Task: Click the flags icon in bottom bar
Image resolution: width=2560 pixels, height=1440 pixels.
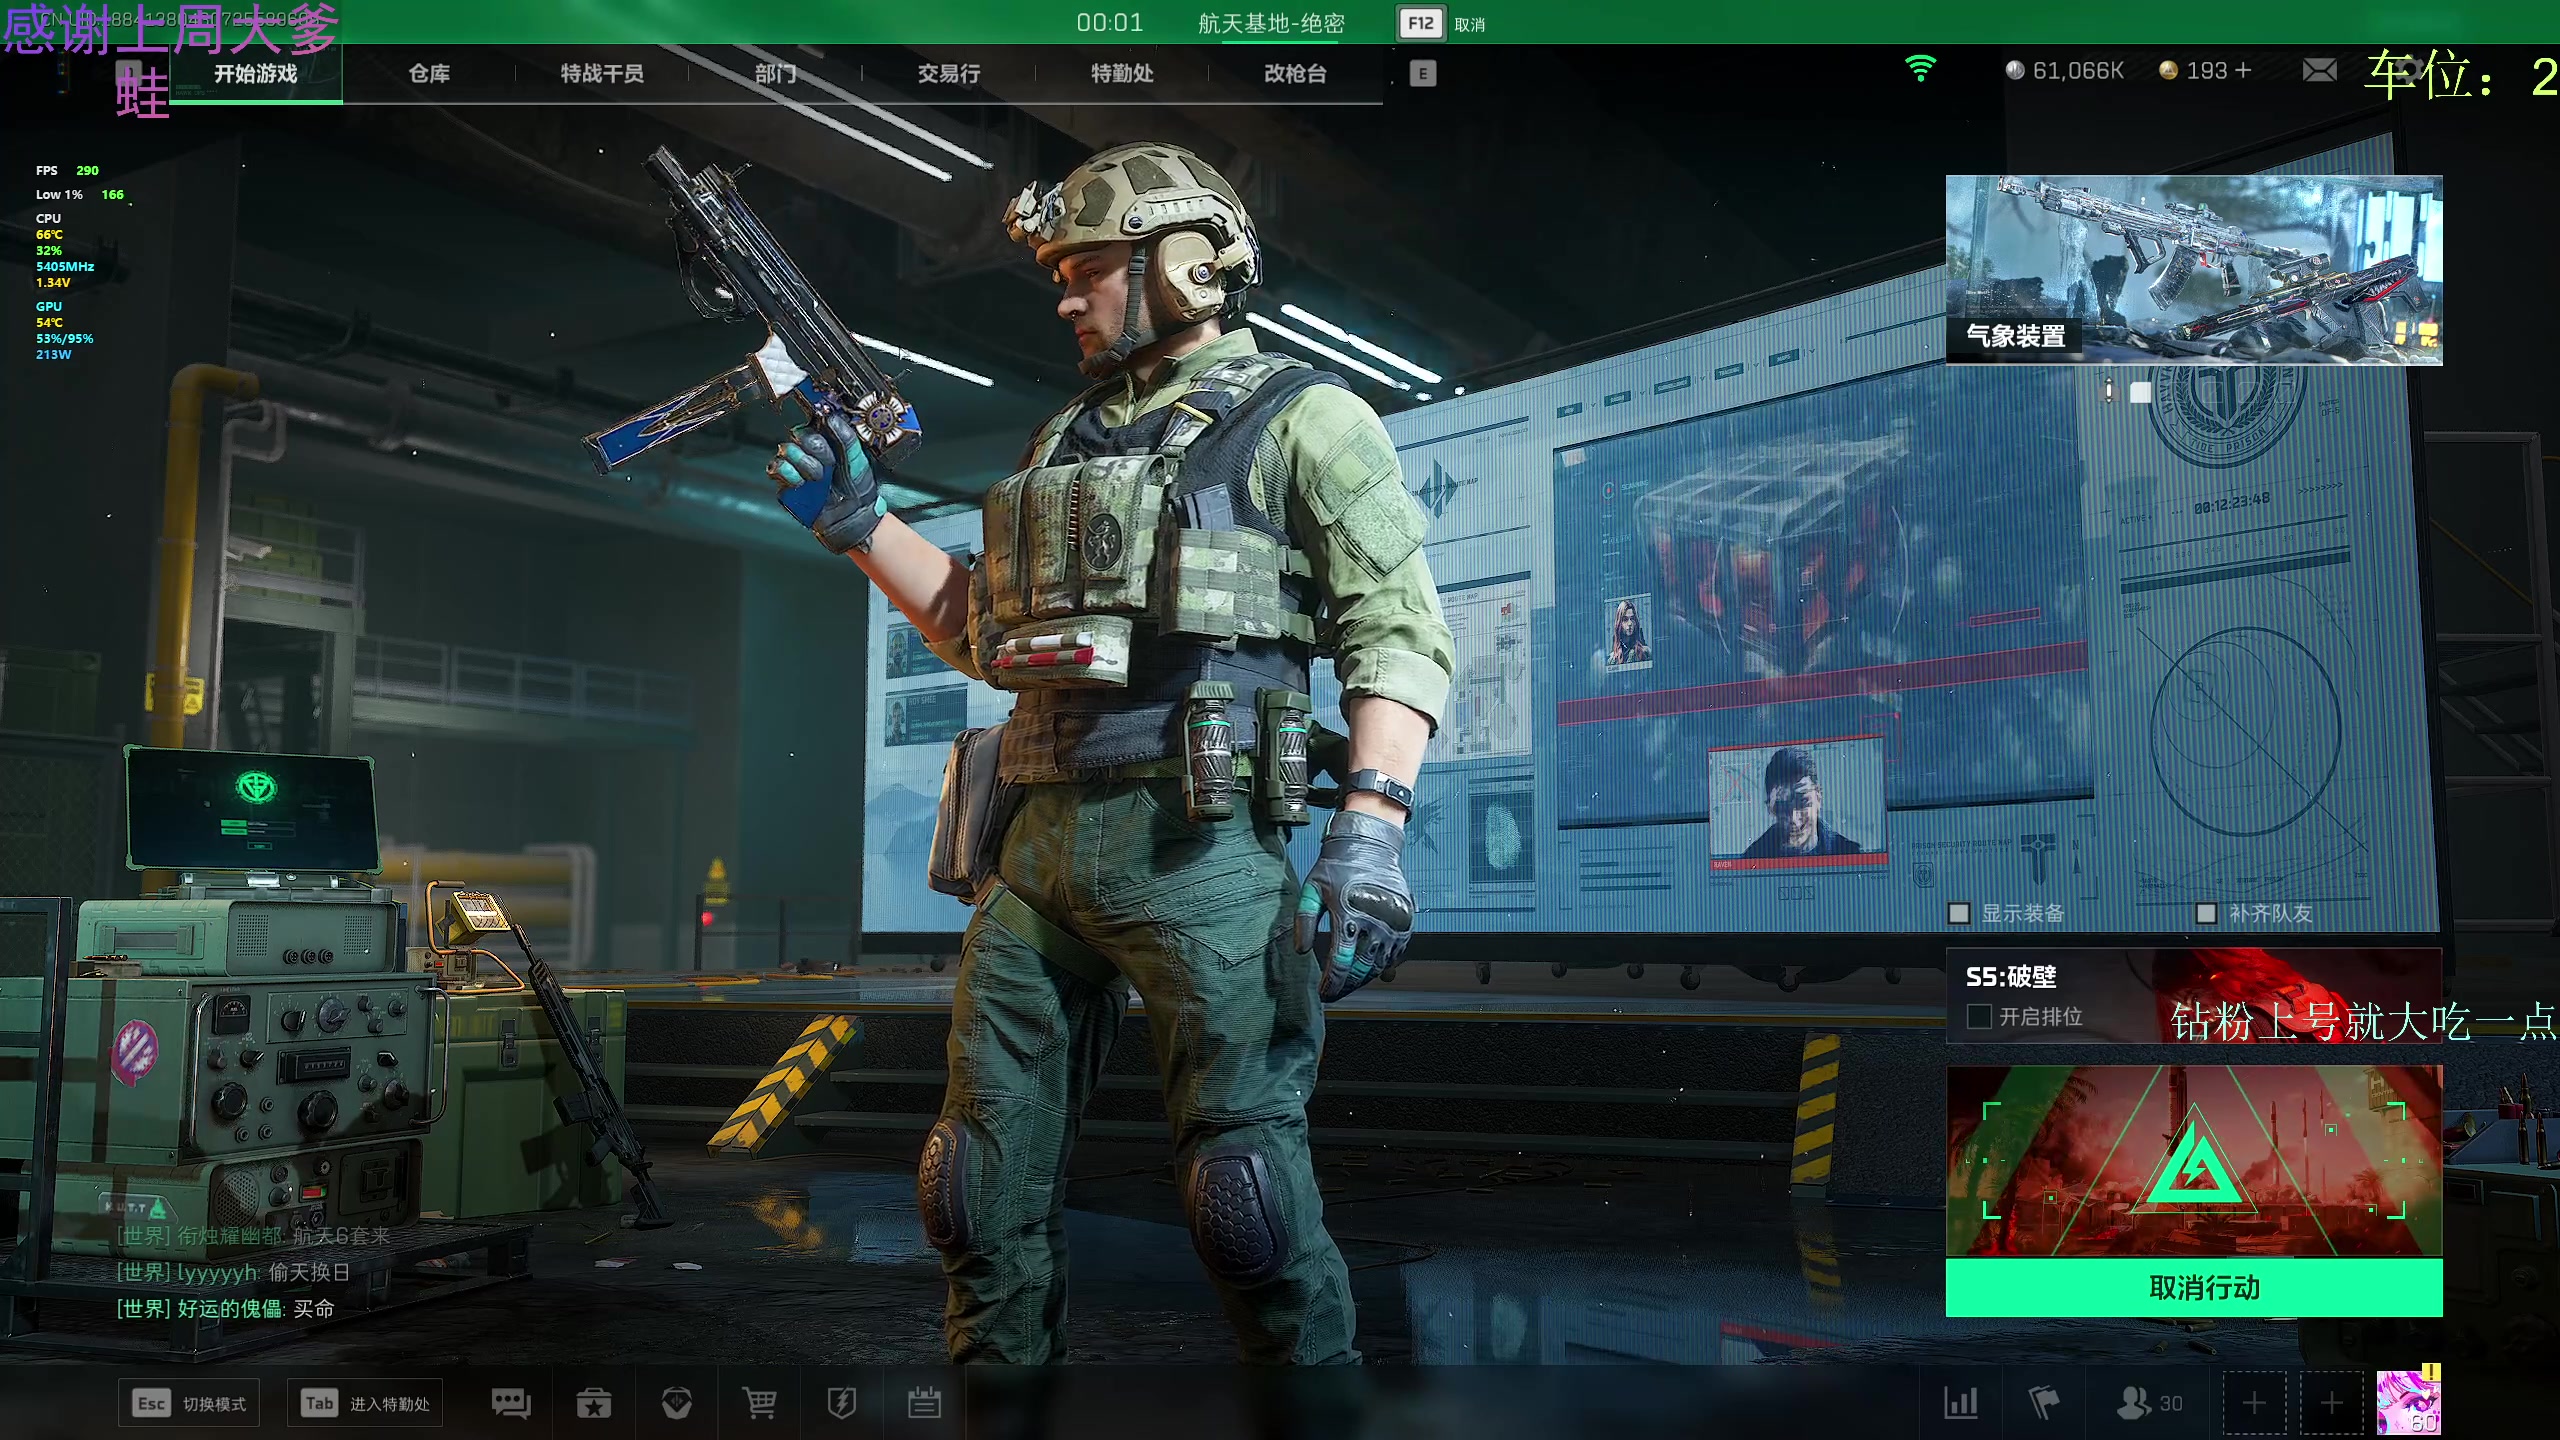Action: (2044, 1403)
